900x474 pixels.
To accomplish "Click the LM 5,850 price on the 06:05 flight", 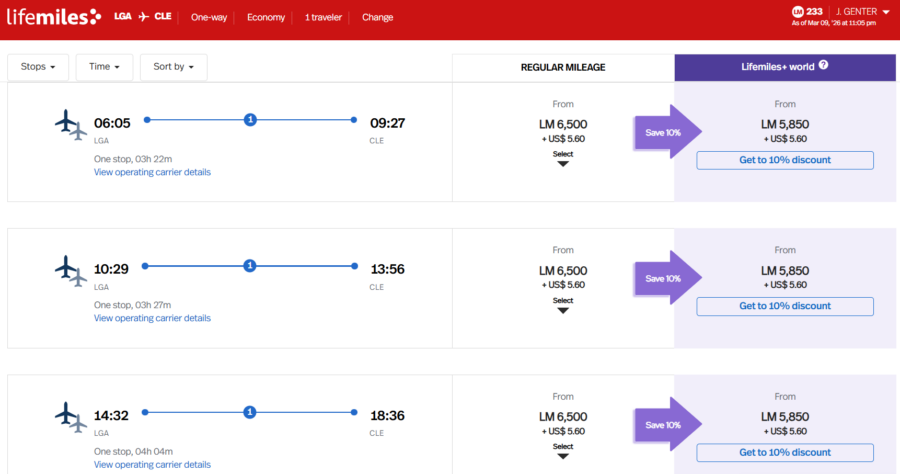I will point(785,124).
